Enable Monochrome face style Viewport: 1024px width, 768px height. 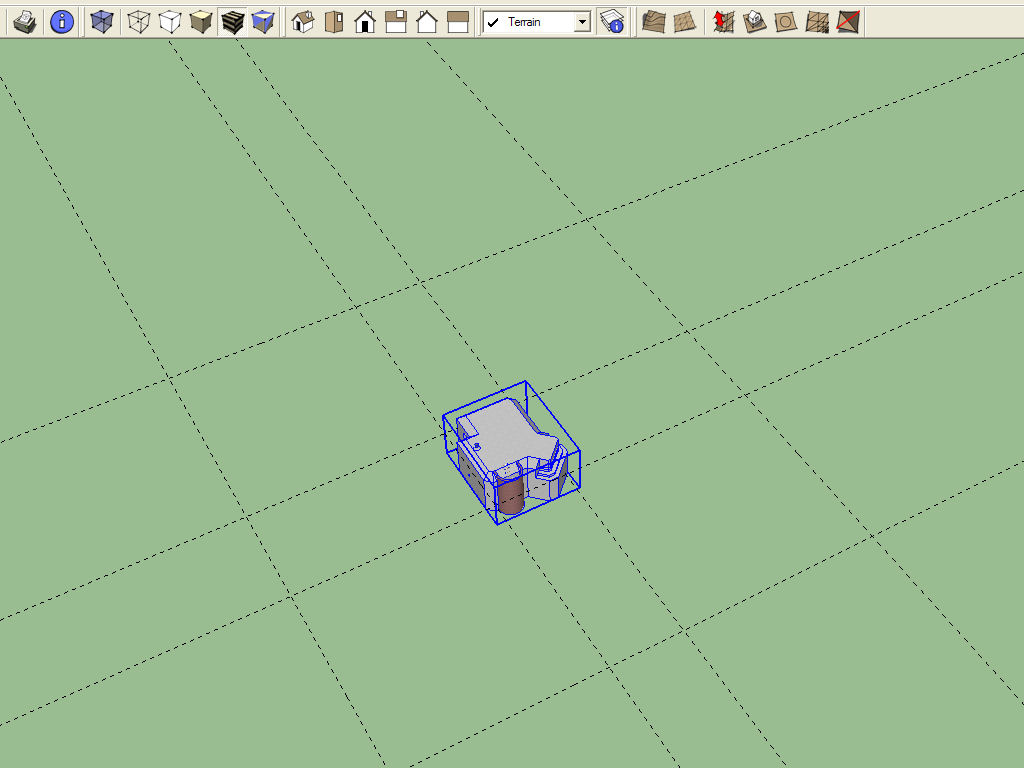[263, 22]
